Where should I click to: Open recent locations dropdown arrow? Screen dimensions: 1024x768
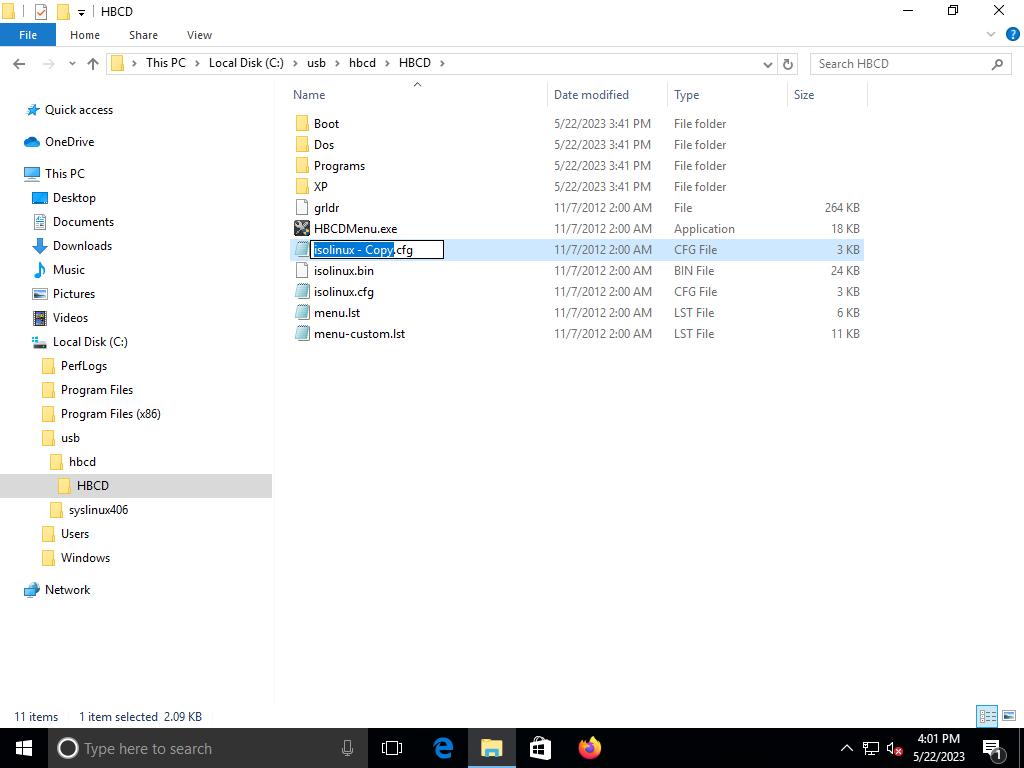(x=72, y=63)
